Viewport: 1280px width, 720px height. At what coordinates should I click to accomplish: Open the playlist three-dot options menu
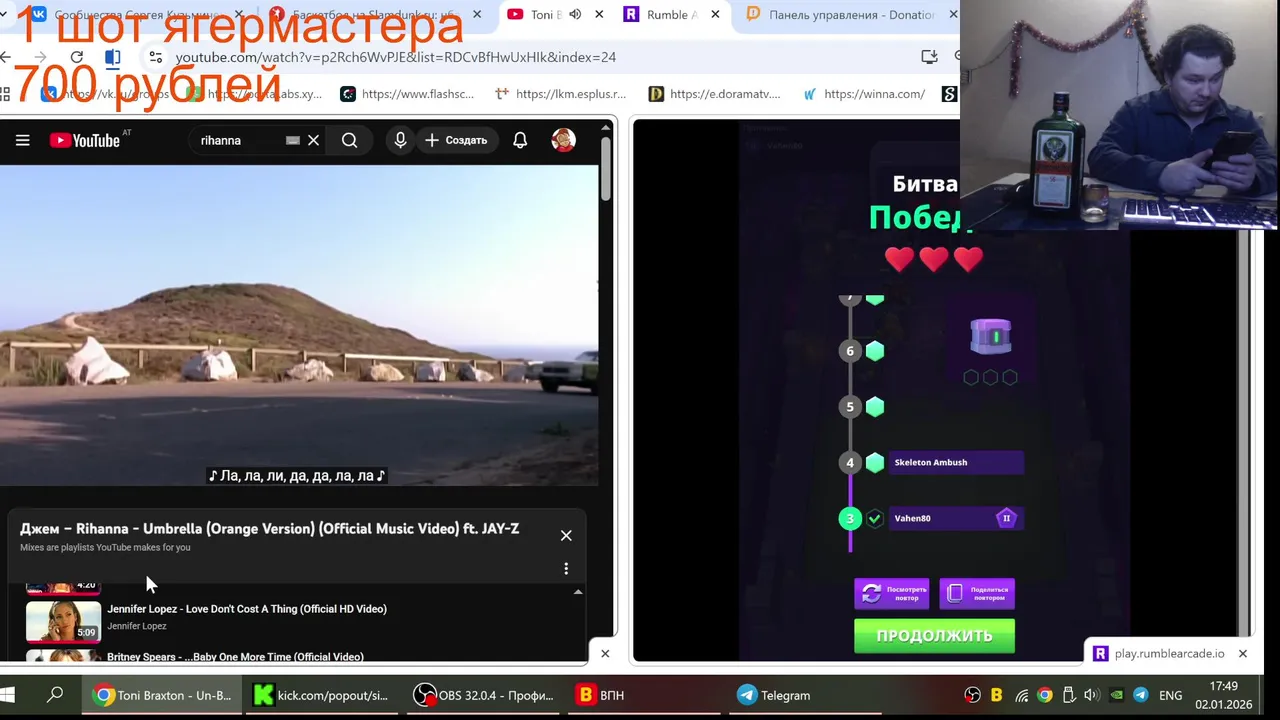point(566,568)
